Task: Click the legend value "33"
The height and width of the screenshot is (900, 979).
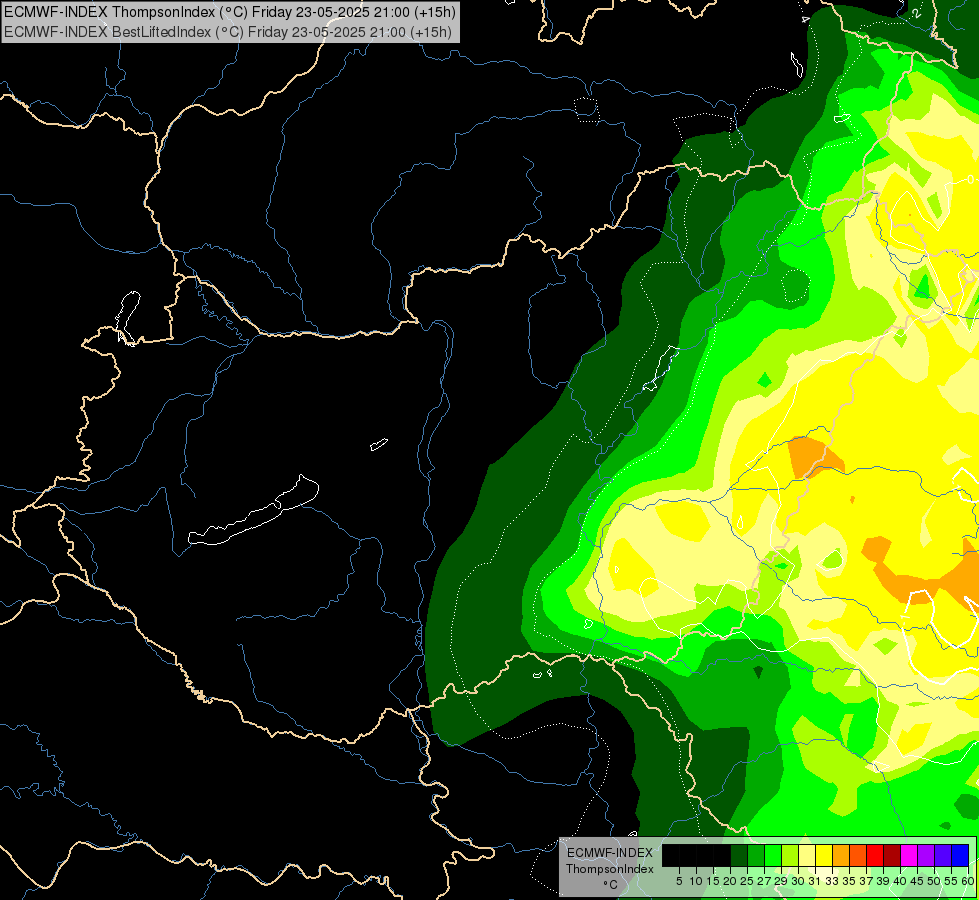Action: (x=833, y=881)
